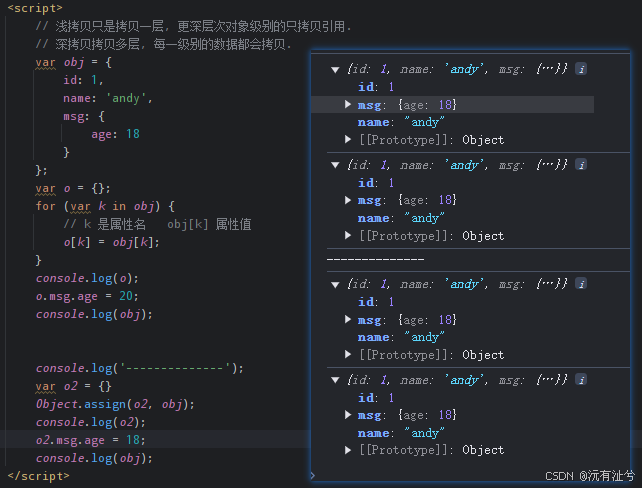642x488 pixels.
Task: Click 'name: "andy"' in third console object
Action: [401, 337]
